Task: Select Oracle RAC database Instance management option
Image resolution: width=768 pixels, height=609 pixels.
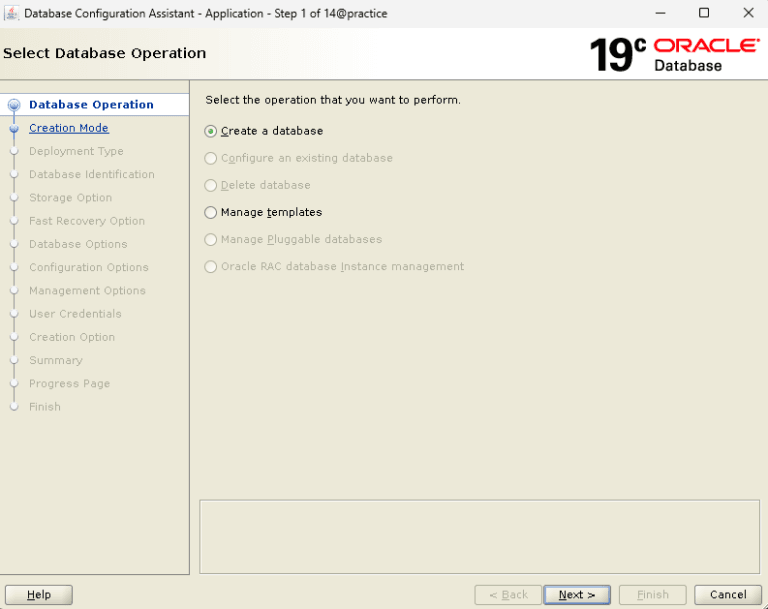Action: point(211,267)
